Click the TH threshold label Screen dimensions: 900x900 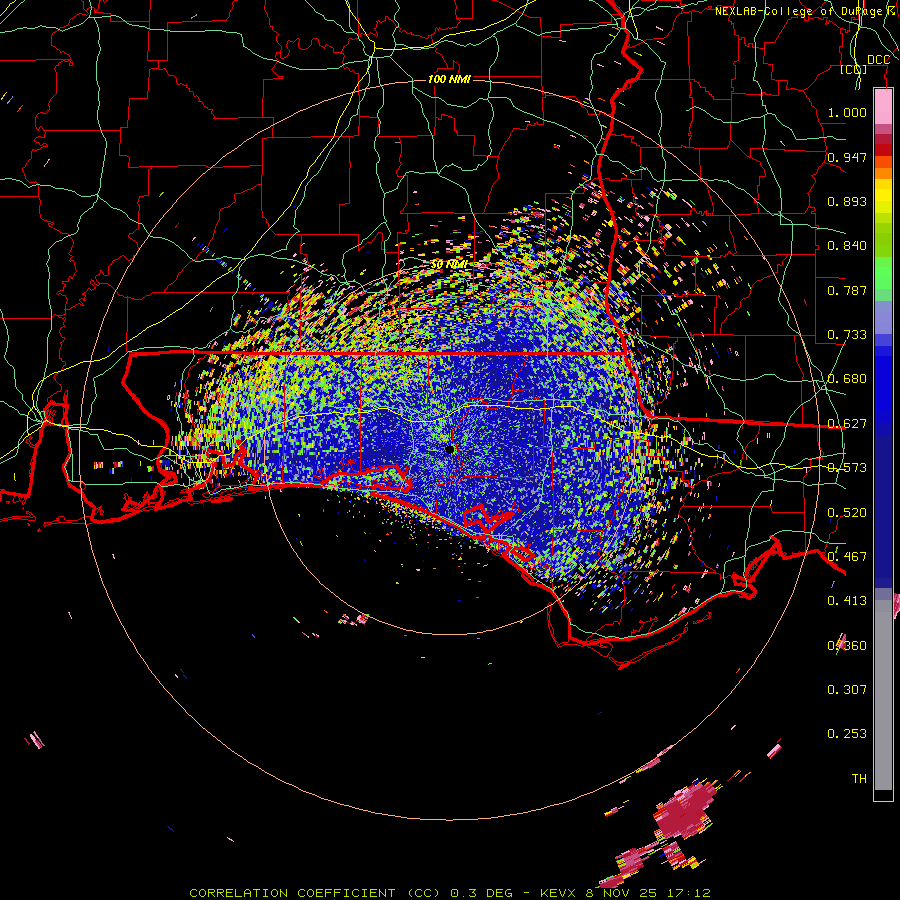pyautogui.click(x=859, y=779)
